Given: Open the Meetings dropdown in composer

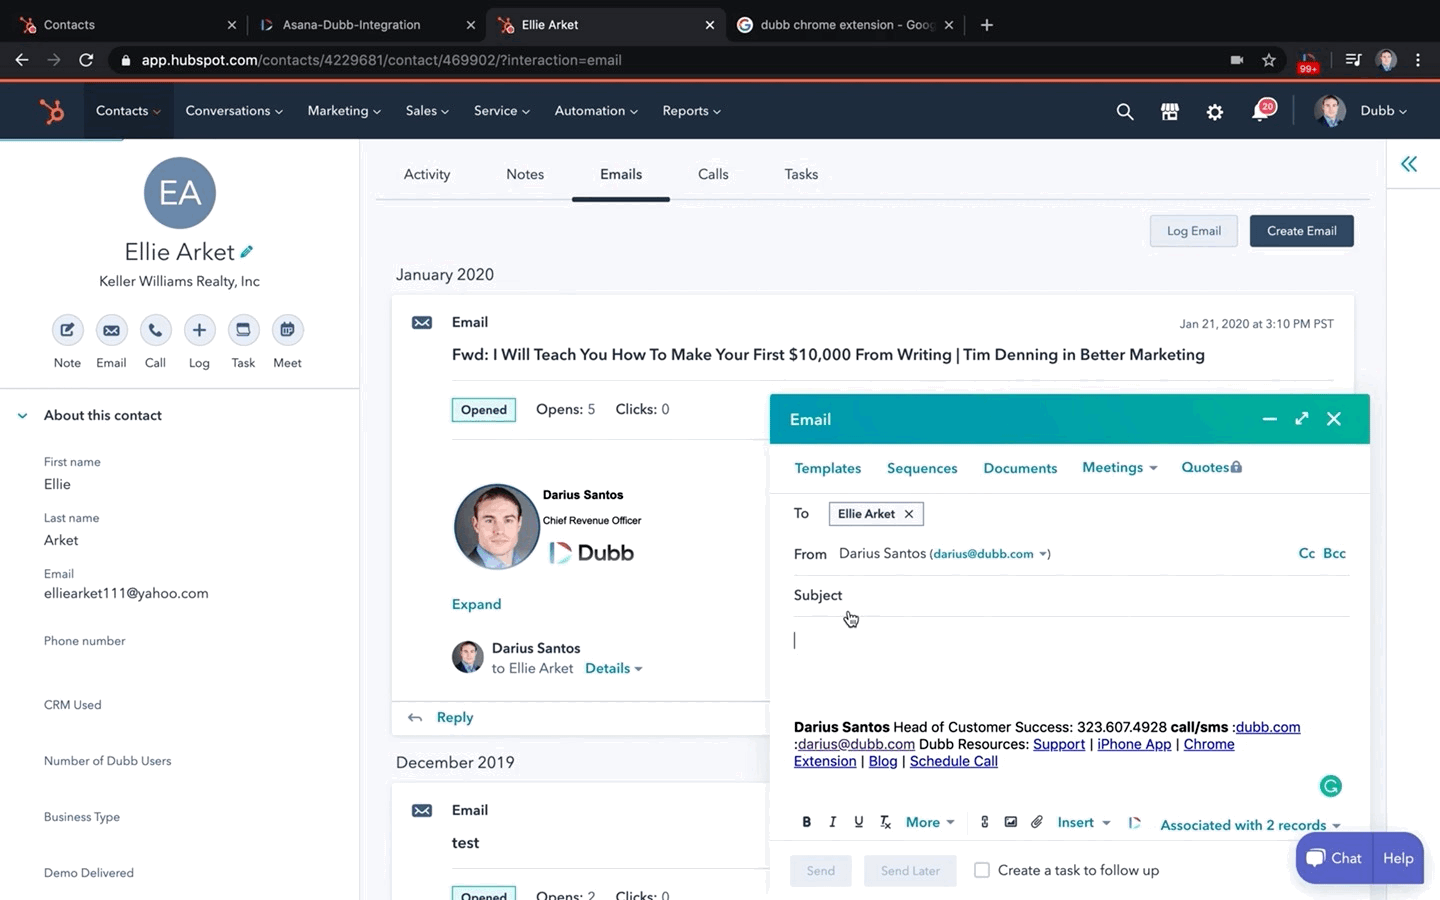Looking at the screenshot, I should pos(1119,467).
